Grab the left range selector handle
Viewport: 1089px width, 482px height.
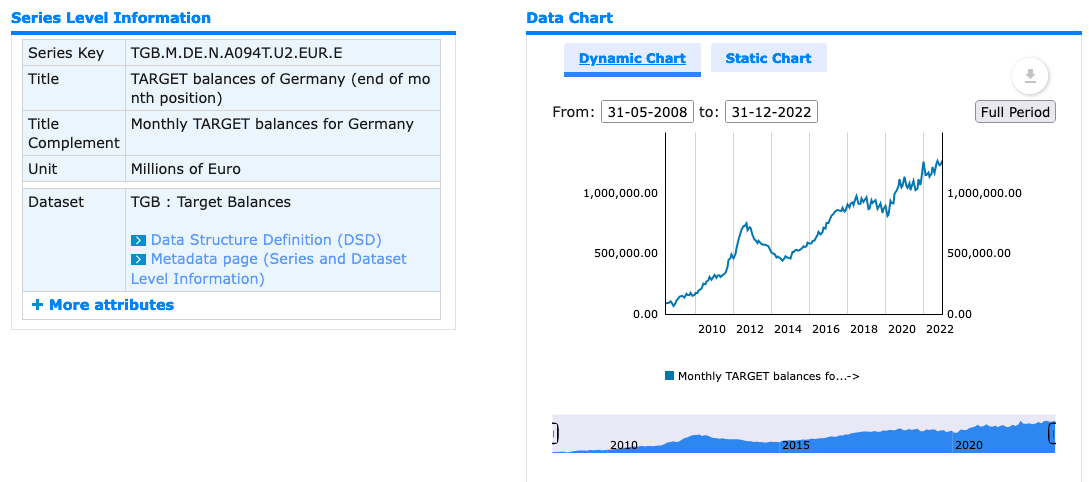555,434
